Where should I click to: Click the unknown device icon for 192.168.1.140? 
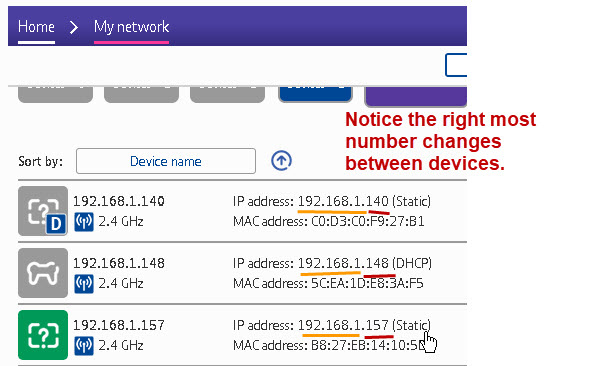tap(43, 211)
